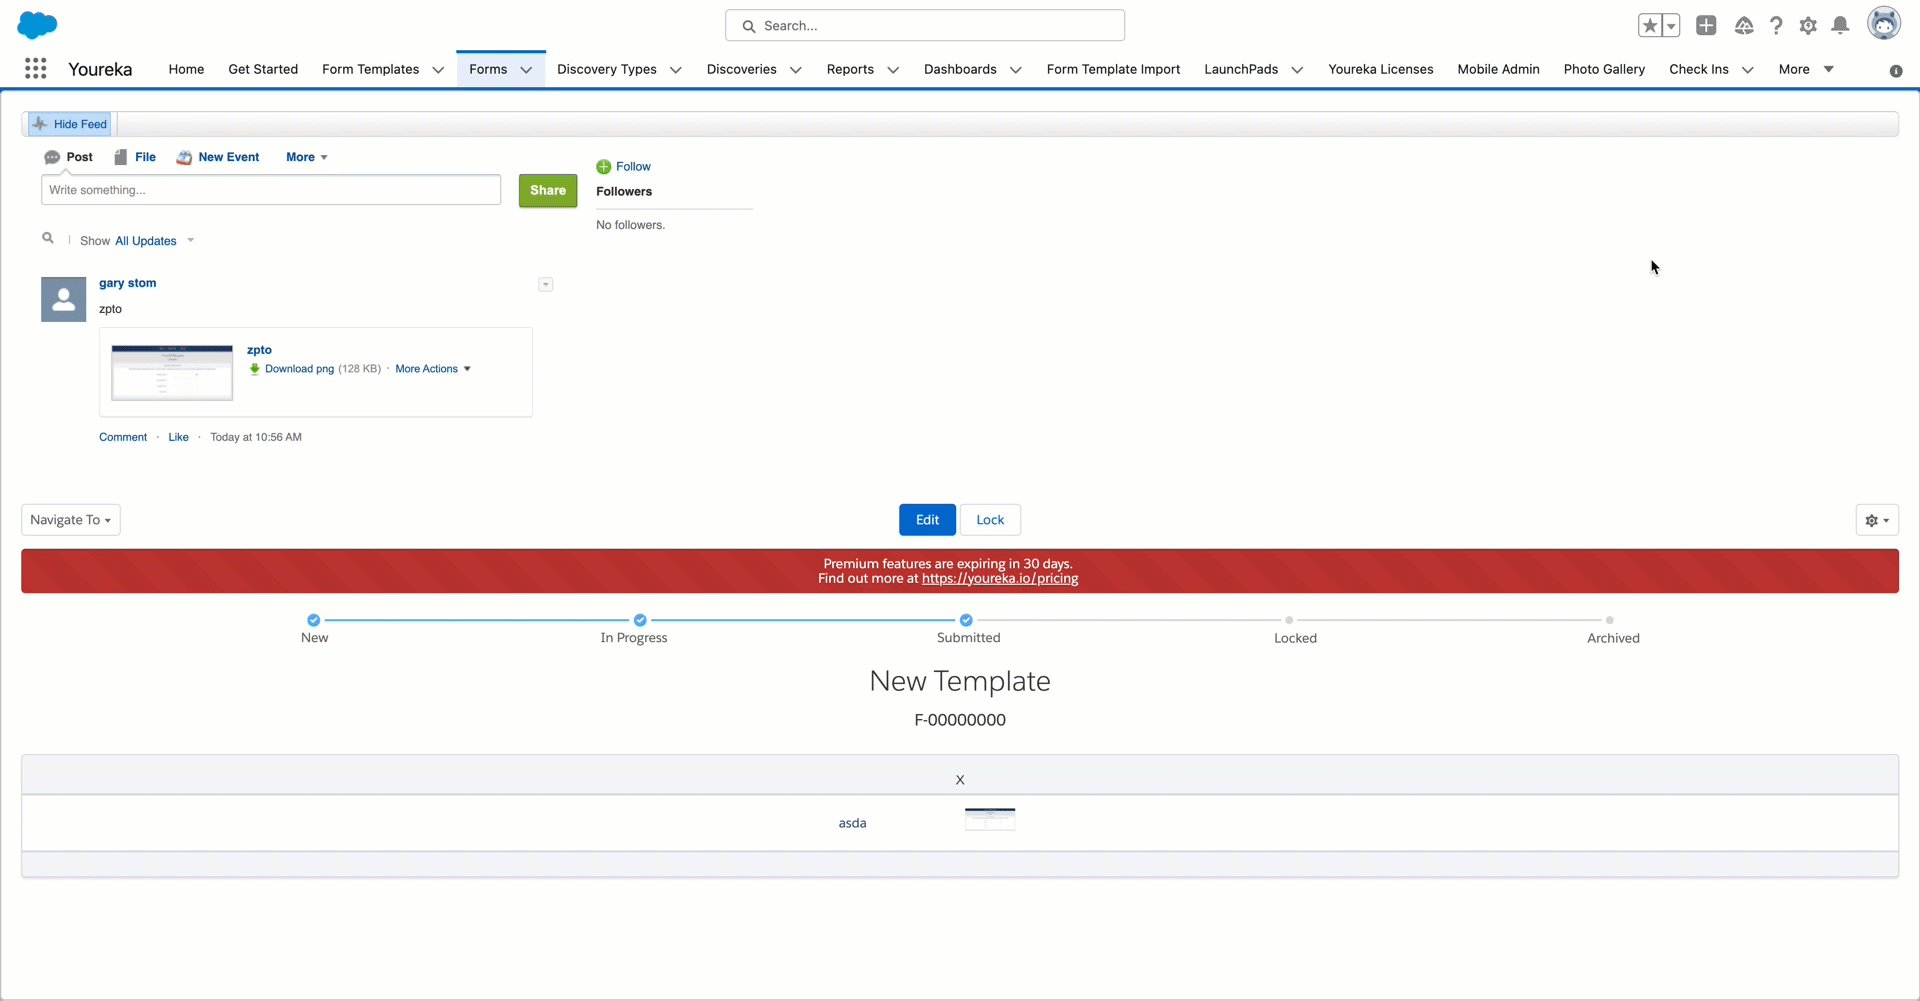Open the Global Actions plus icon
The image size is (1920, 1001).
(x=1706, y=26)
